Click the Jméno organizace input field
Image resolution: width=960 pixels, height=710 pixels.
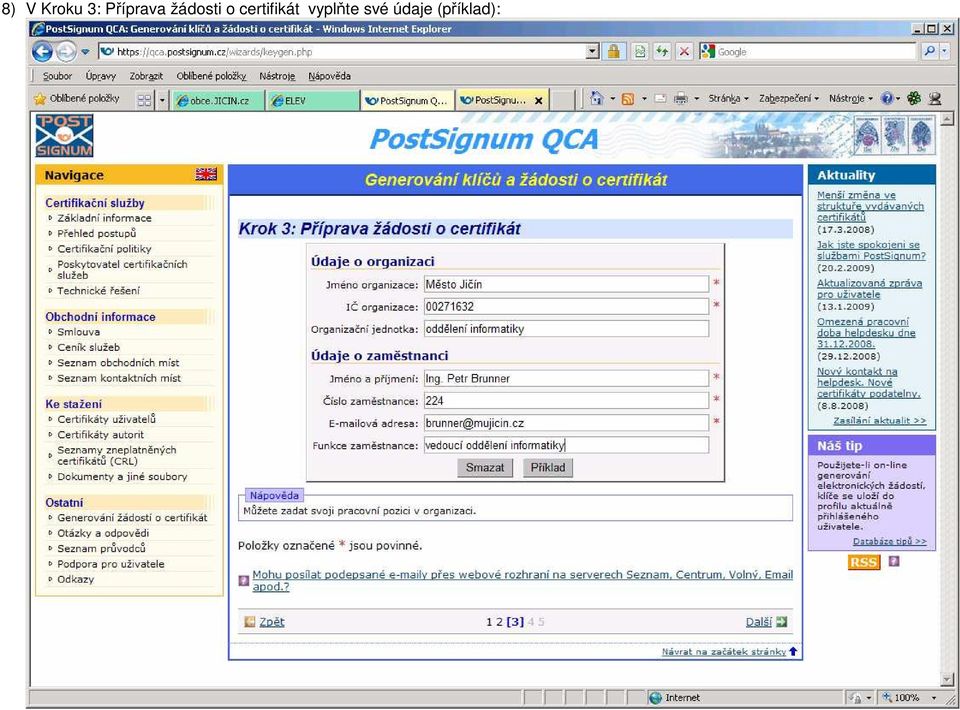point(566,284)
